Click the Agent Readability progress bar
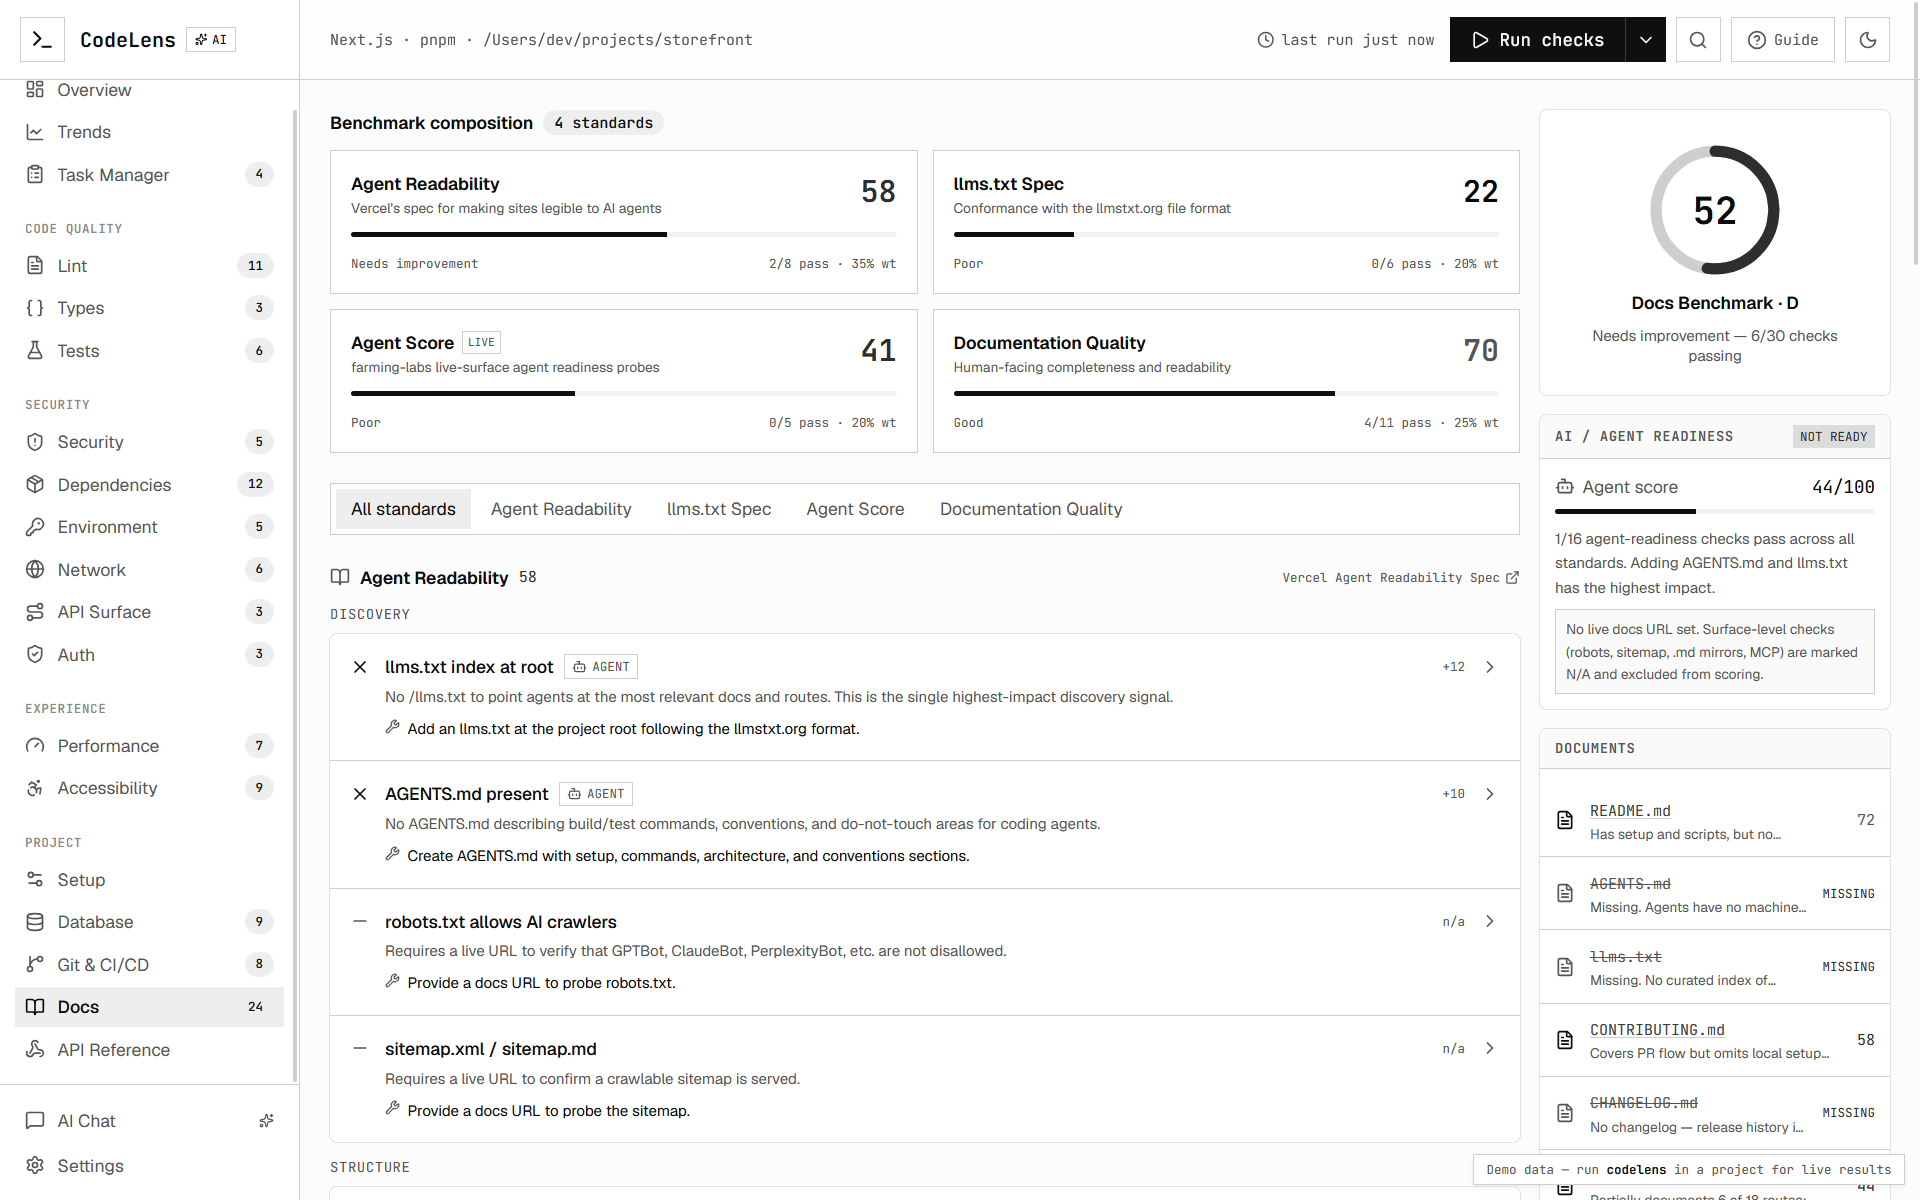Image resolution: width=1920 pixels, height=1200 pixels. [x=623, y=235]
